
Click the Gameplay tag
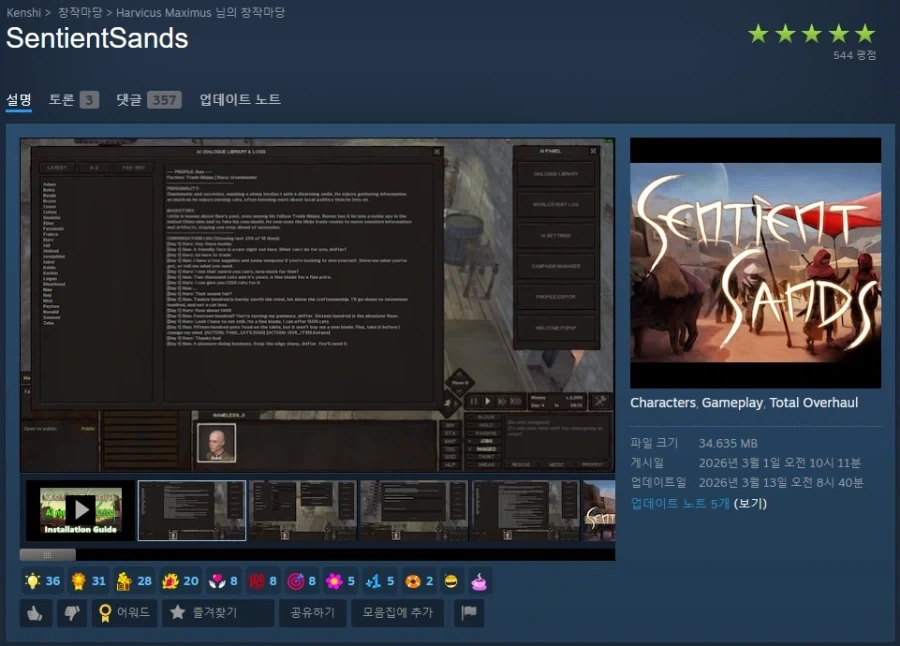pyautogui.click(x=732, y=403)
